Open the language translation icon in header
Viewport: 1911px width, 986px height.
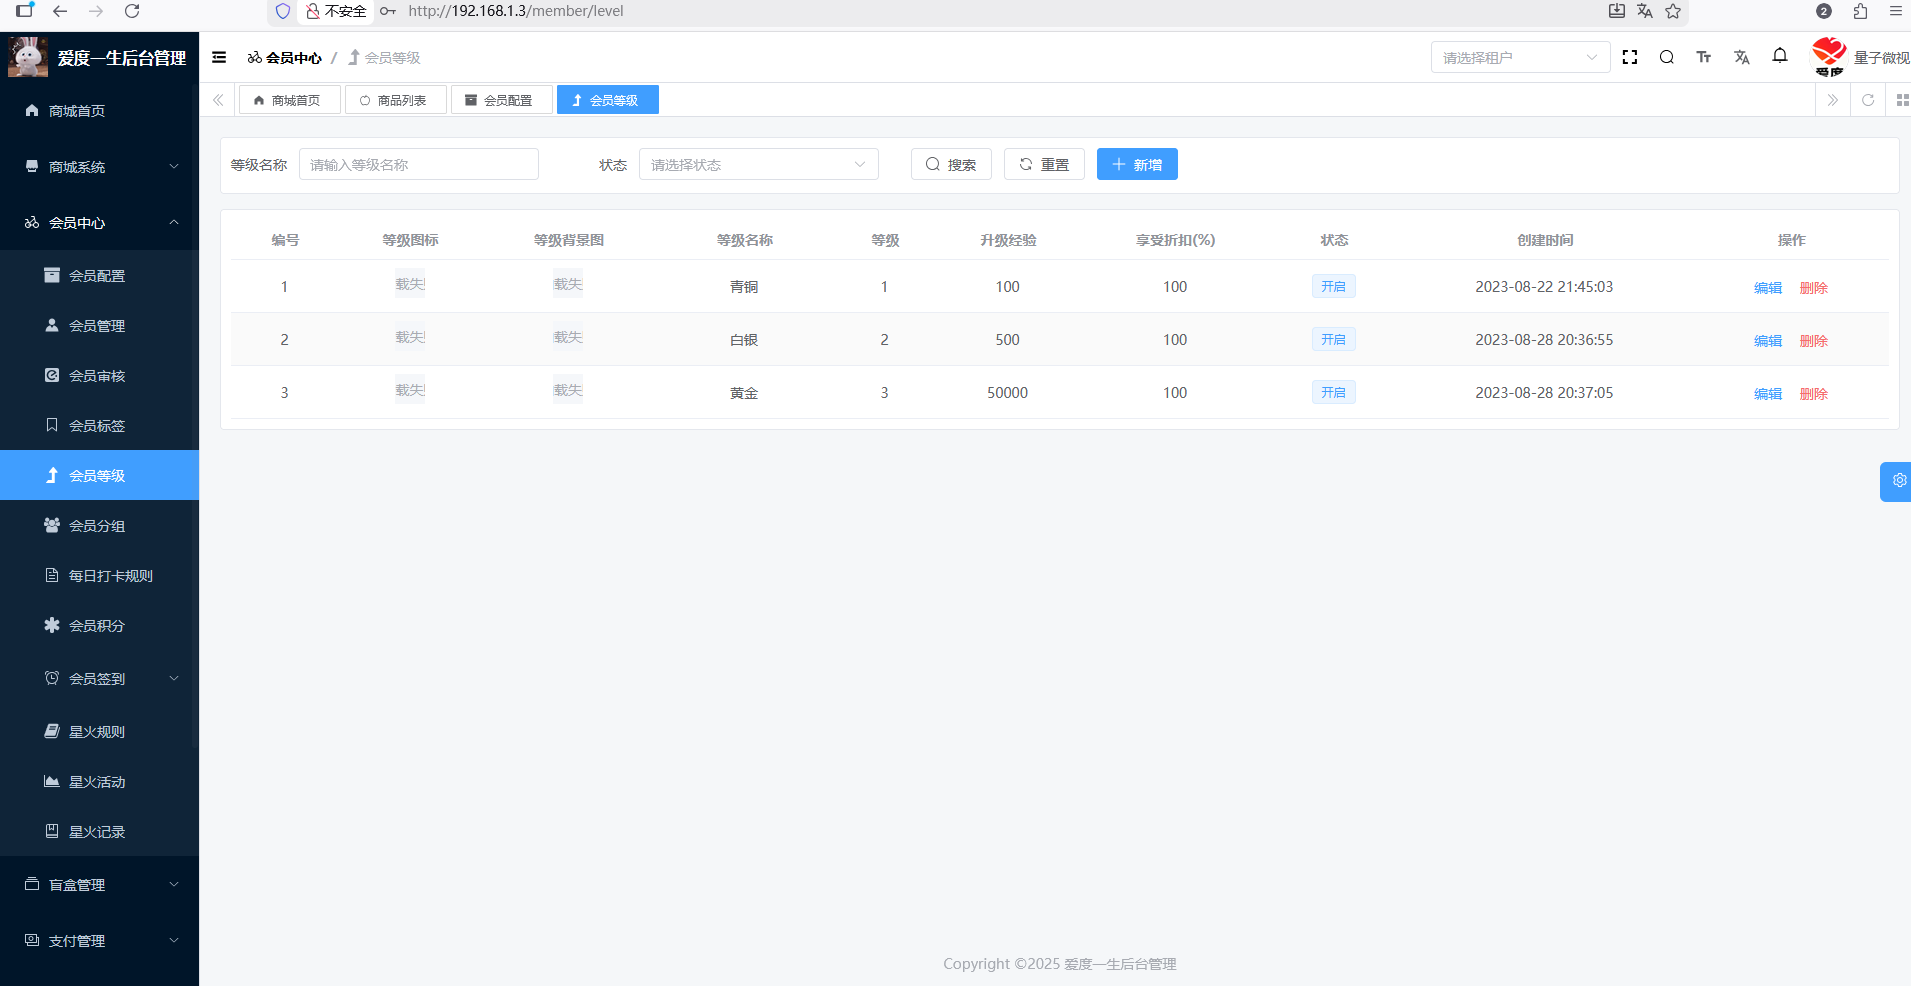[1742, 58]
